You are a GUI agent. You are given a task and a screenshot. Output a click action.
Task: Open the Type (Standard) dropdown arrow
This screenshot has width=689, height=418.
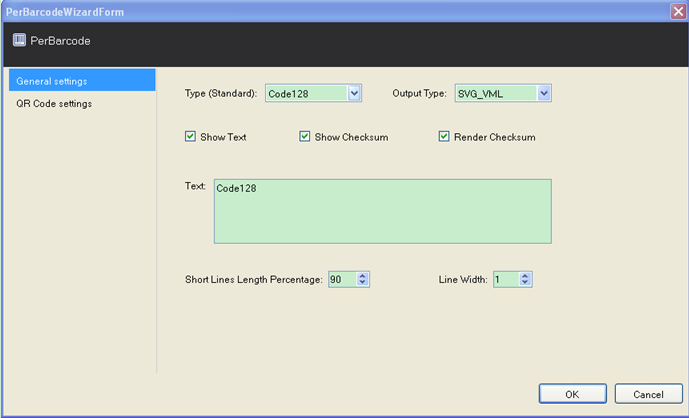pyautogui.click(x=354, y=93)
